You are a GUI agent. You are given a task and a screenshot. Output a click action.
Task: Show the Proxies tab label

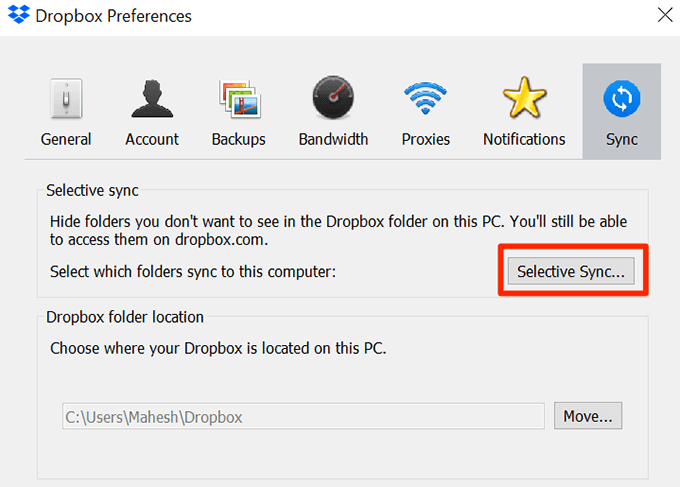point(426,139)
